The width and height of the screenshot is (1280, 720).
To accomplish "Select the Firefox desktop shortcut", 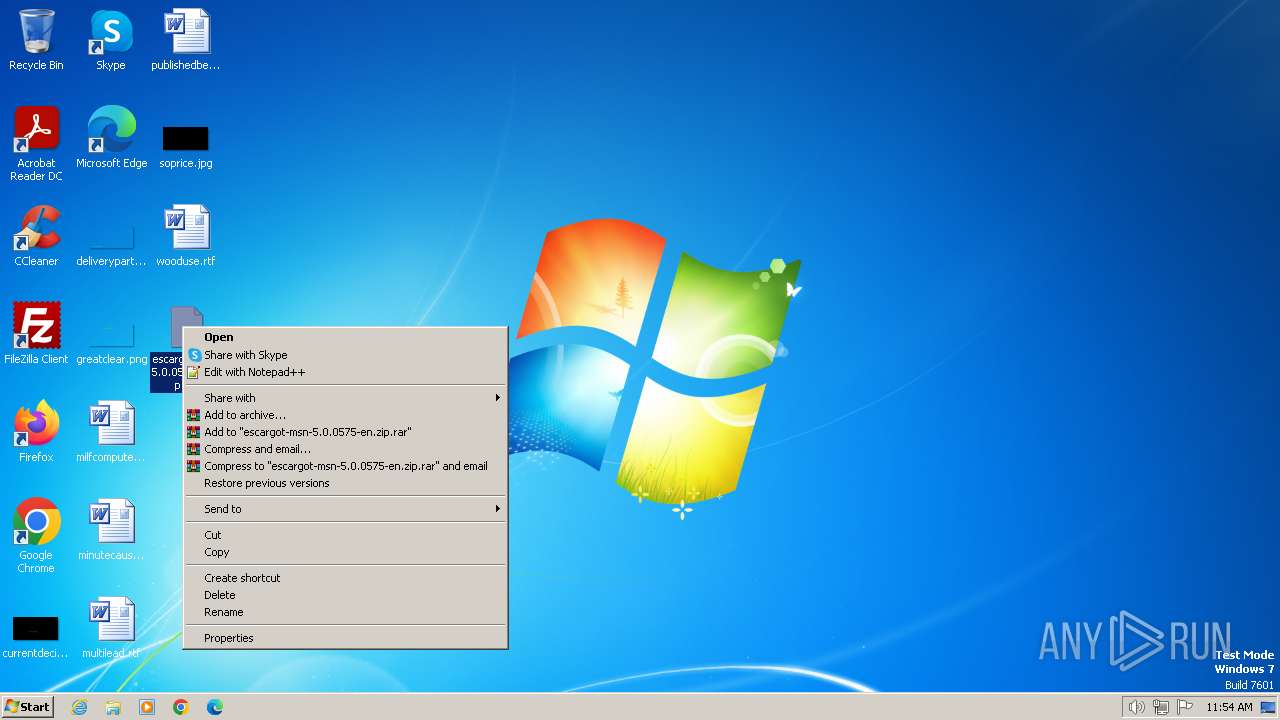I will (x=36, y=432).
